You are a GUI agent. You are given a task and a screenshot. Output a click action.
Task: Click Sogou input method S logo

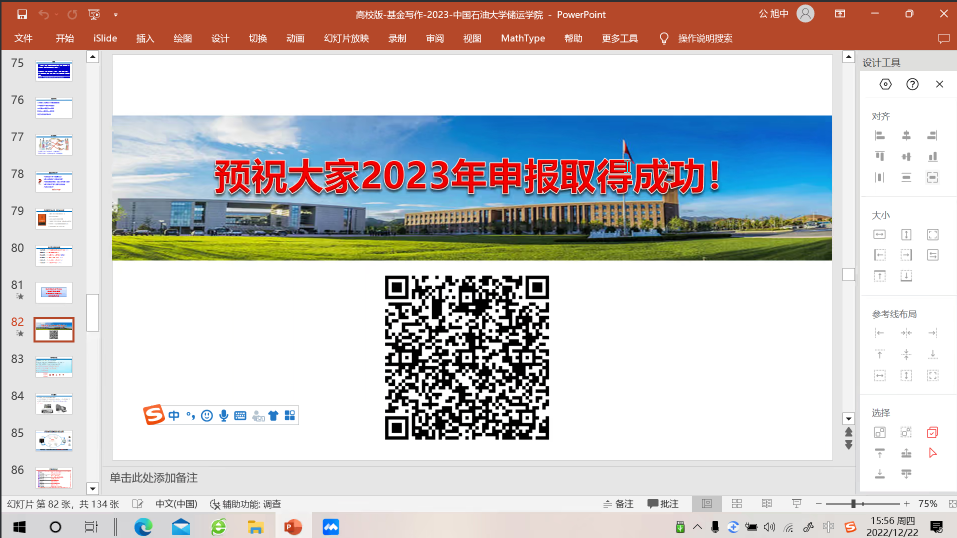[x=153, y=415]
